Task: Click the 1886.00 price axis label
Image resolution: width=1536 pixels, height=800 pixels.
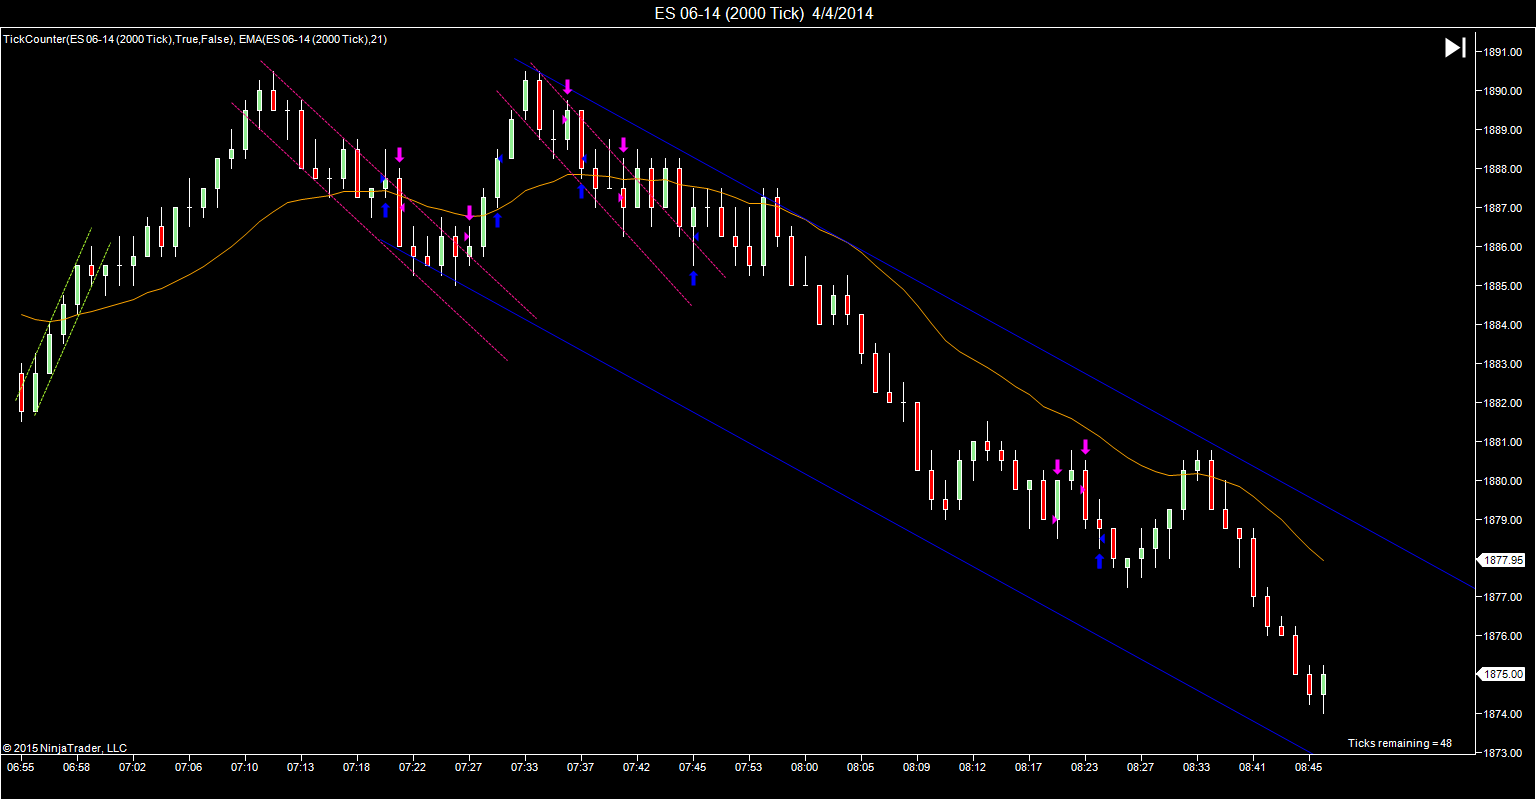Action: click(x=1502, y=247)
